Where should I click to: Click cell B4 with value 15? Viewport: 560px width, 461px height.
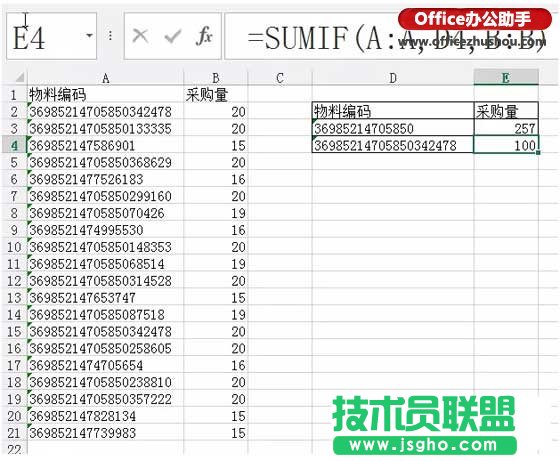click(216, 146)
